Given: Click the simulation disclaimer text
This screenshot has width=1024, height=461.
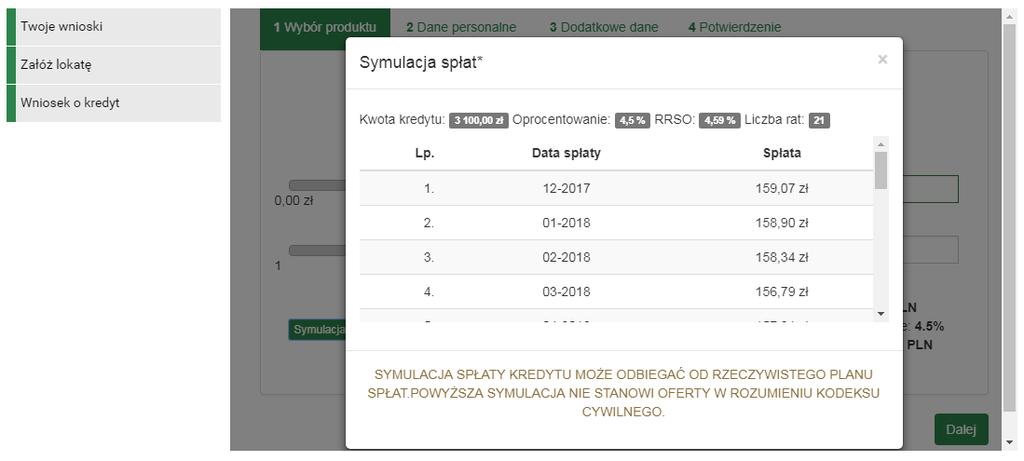Looking at the screenshot, I should coord(624,394).
